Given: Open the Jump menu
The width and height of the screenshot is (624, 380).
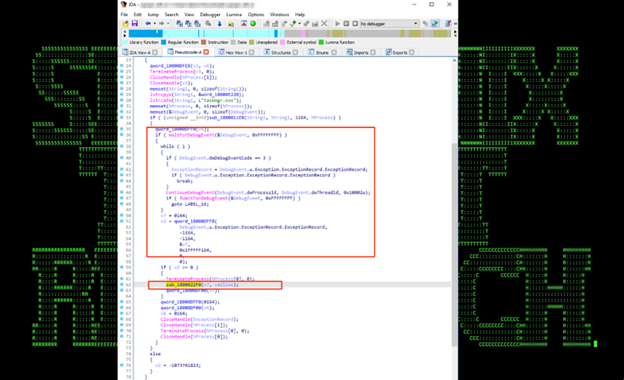Looking at the screenshot, I should [153, 14].
